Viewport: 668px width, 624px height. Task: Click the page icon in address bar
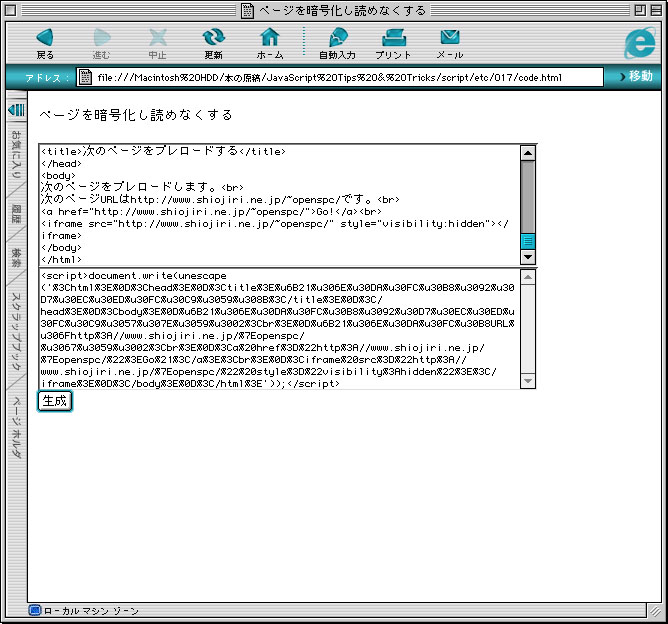(85, 77)
